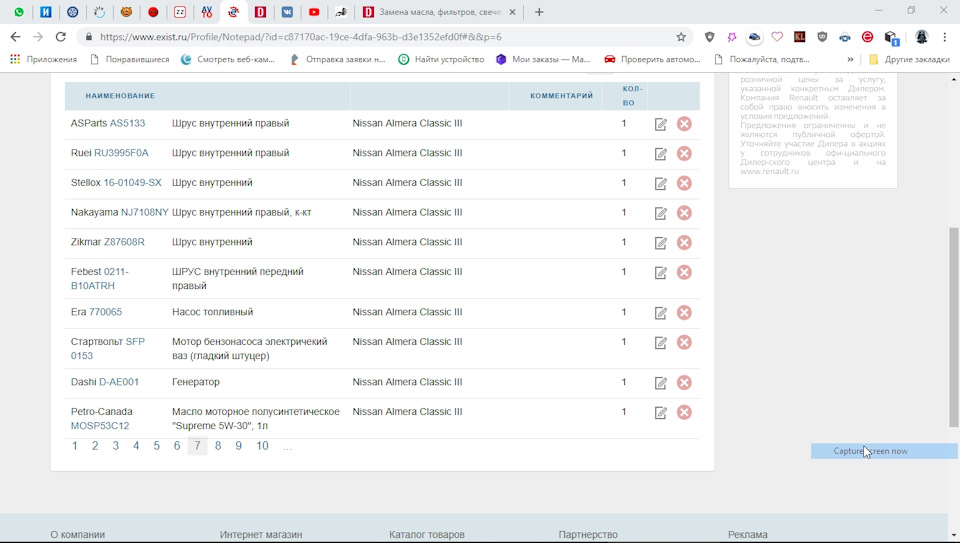The height and width of the screenshot is (543, 960).
Task: Open the RU3995F0A part number link
Action: pyautogui.click(x=121, y=152)
